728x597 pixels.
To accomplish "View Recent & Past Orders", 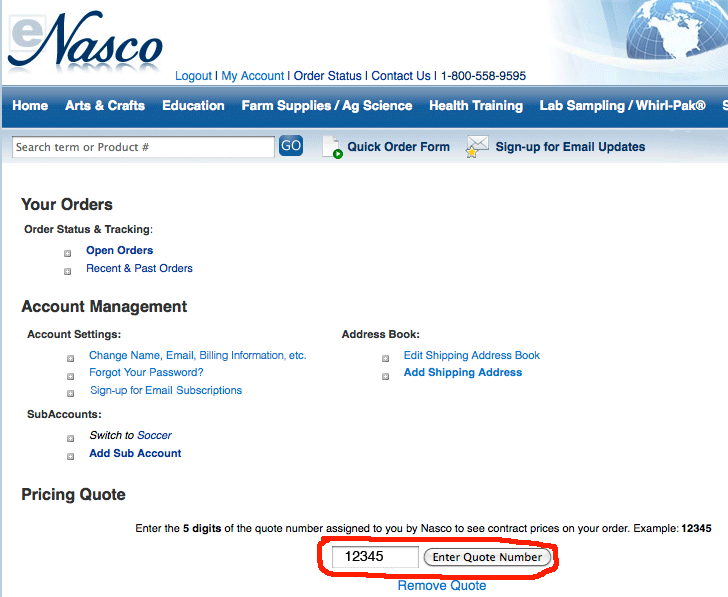I will click(139, 268).
